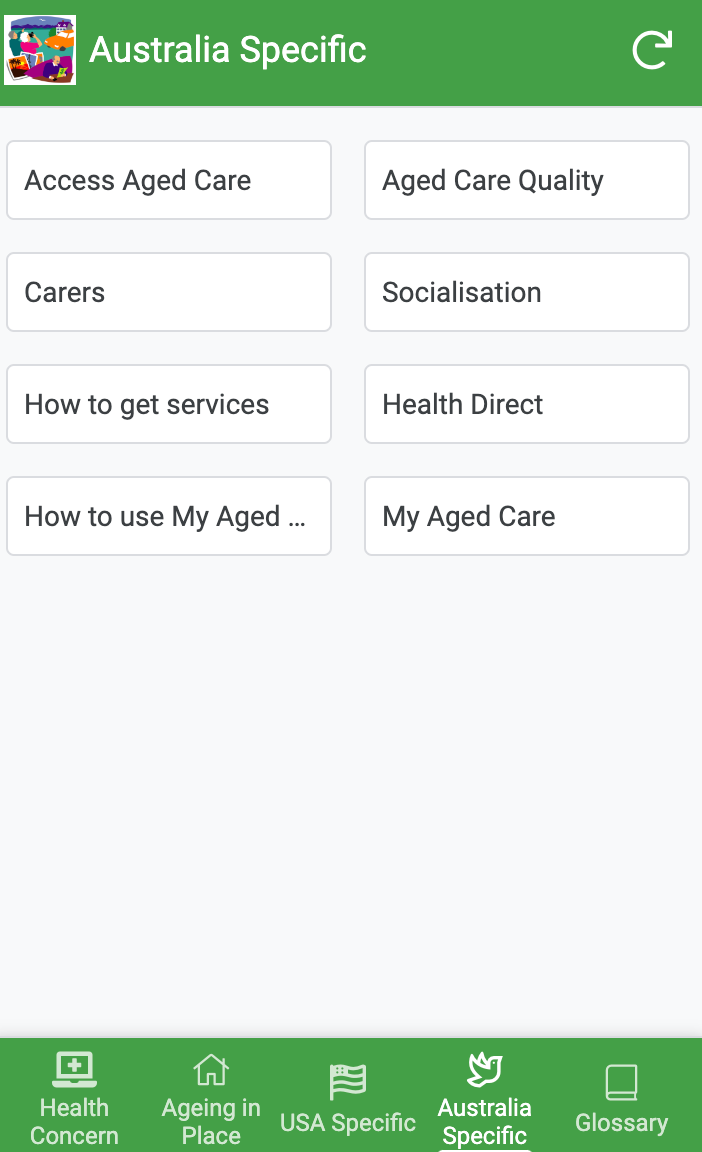702x1152 pixels.
Task: Select the My Aged Care button
Action: click(527, 516)
